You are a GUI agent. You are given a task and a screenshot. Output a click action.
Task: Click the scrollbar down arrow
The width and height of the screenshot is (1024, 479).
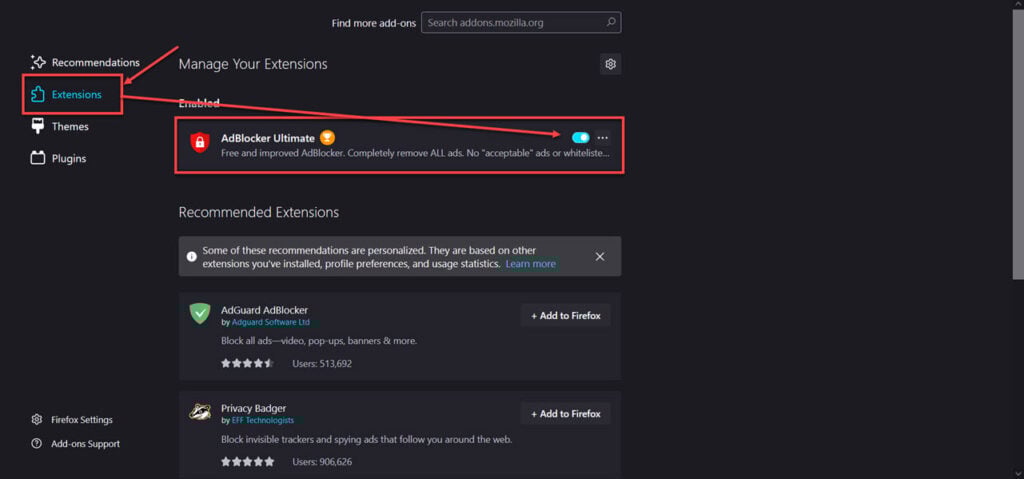point(1017,472)
